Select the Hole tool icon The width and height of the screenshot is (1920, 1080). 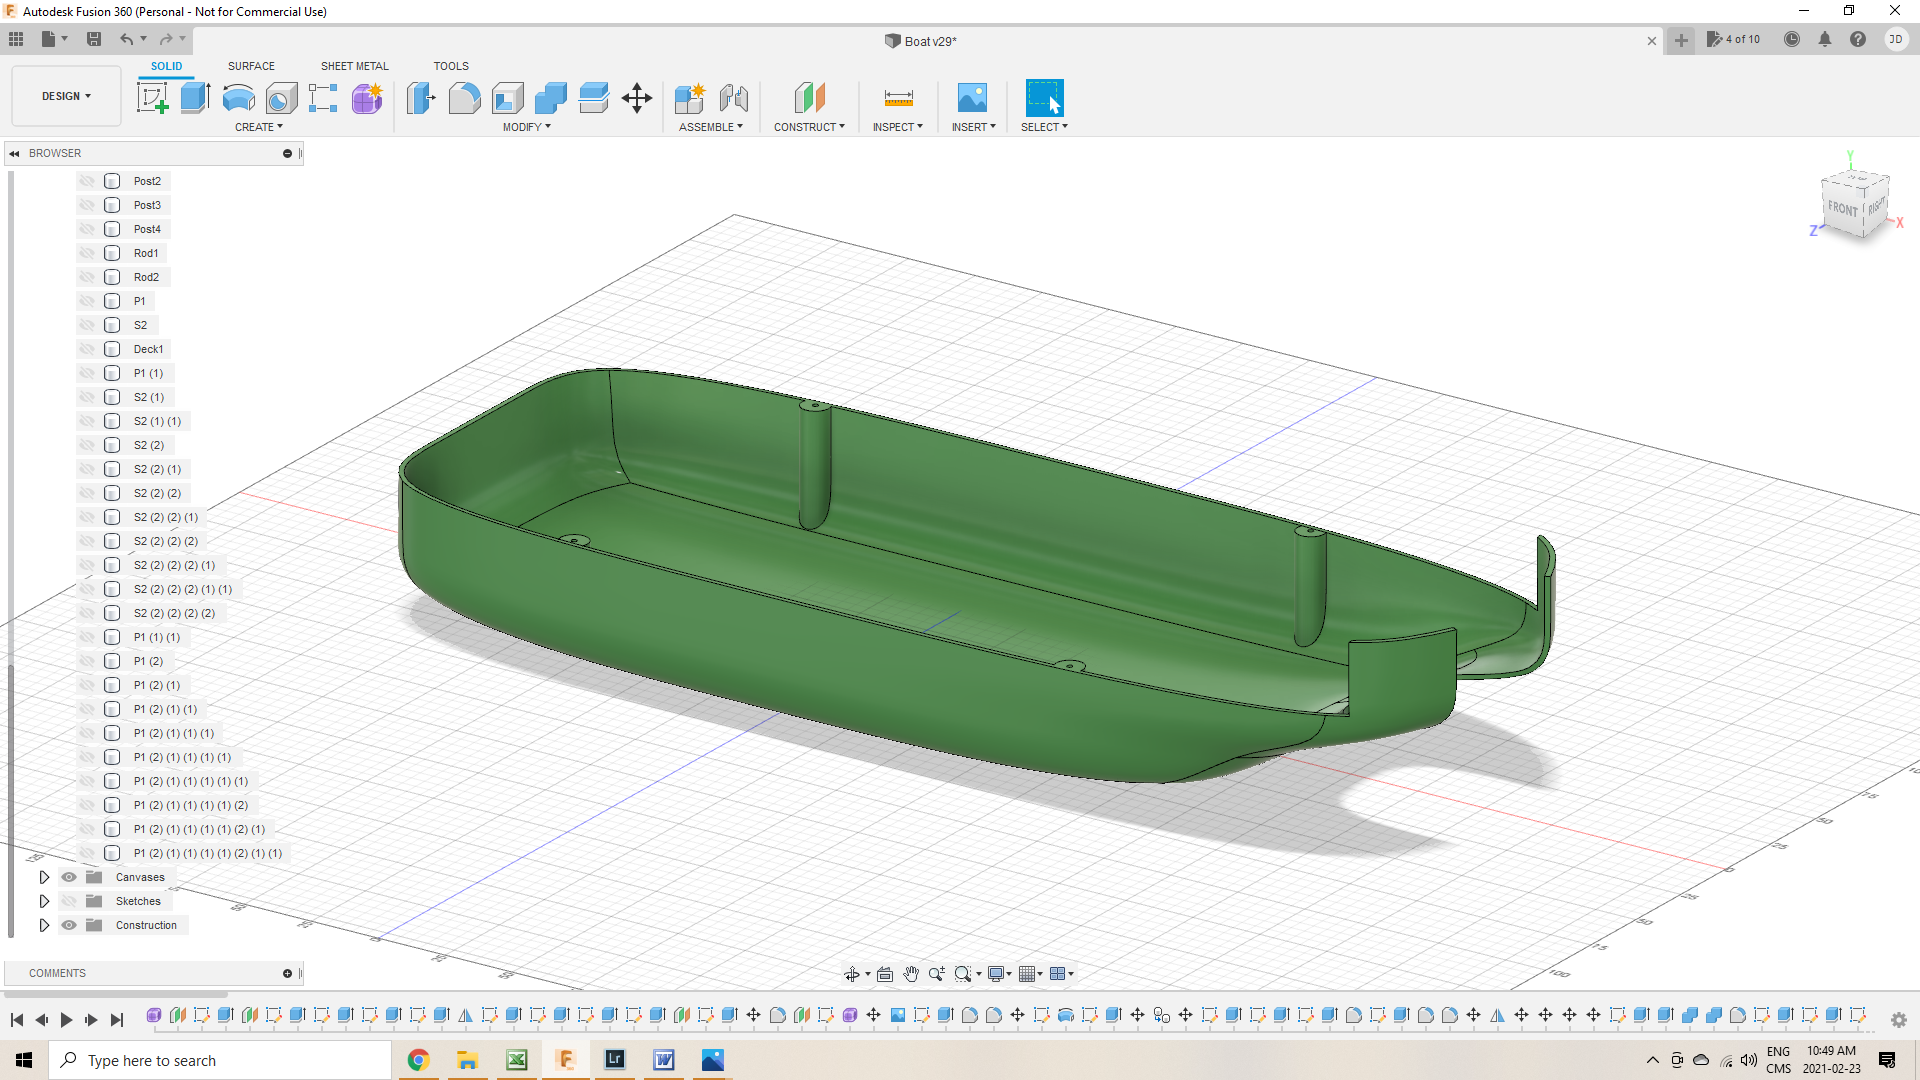tap(281, 98)
